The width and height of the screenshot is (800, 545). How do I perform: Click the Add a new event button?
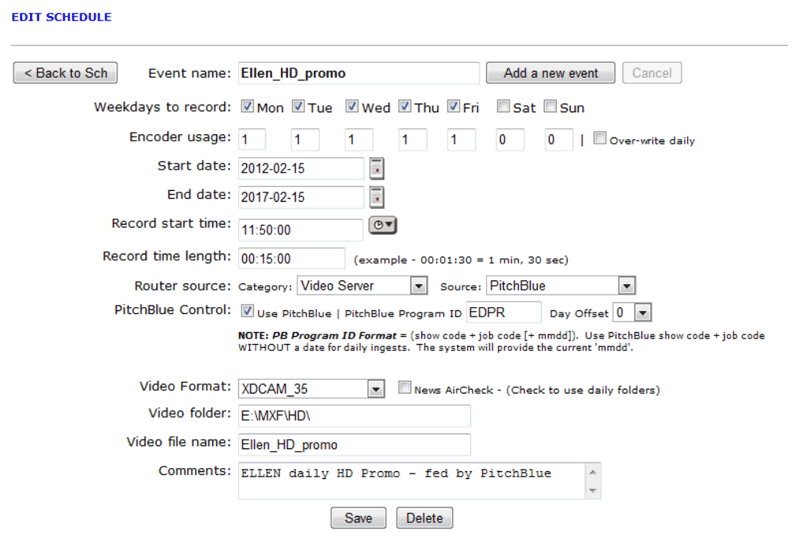tap(551, 73)
